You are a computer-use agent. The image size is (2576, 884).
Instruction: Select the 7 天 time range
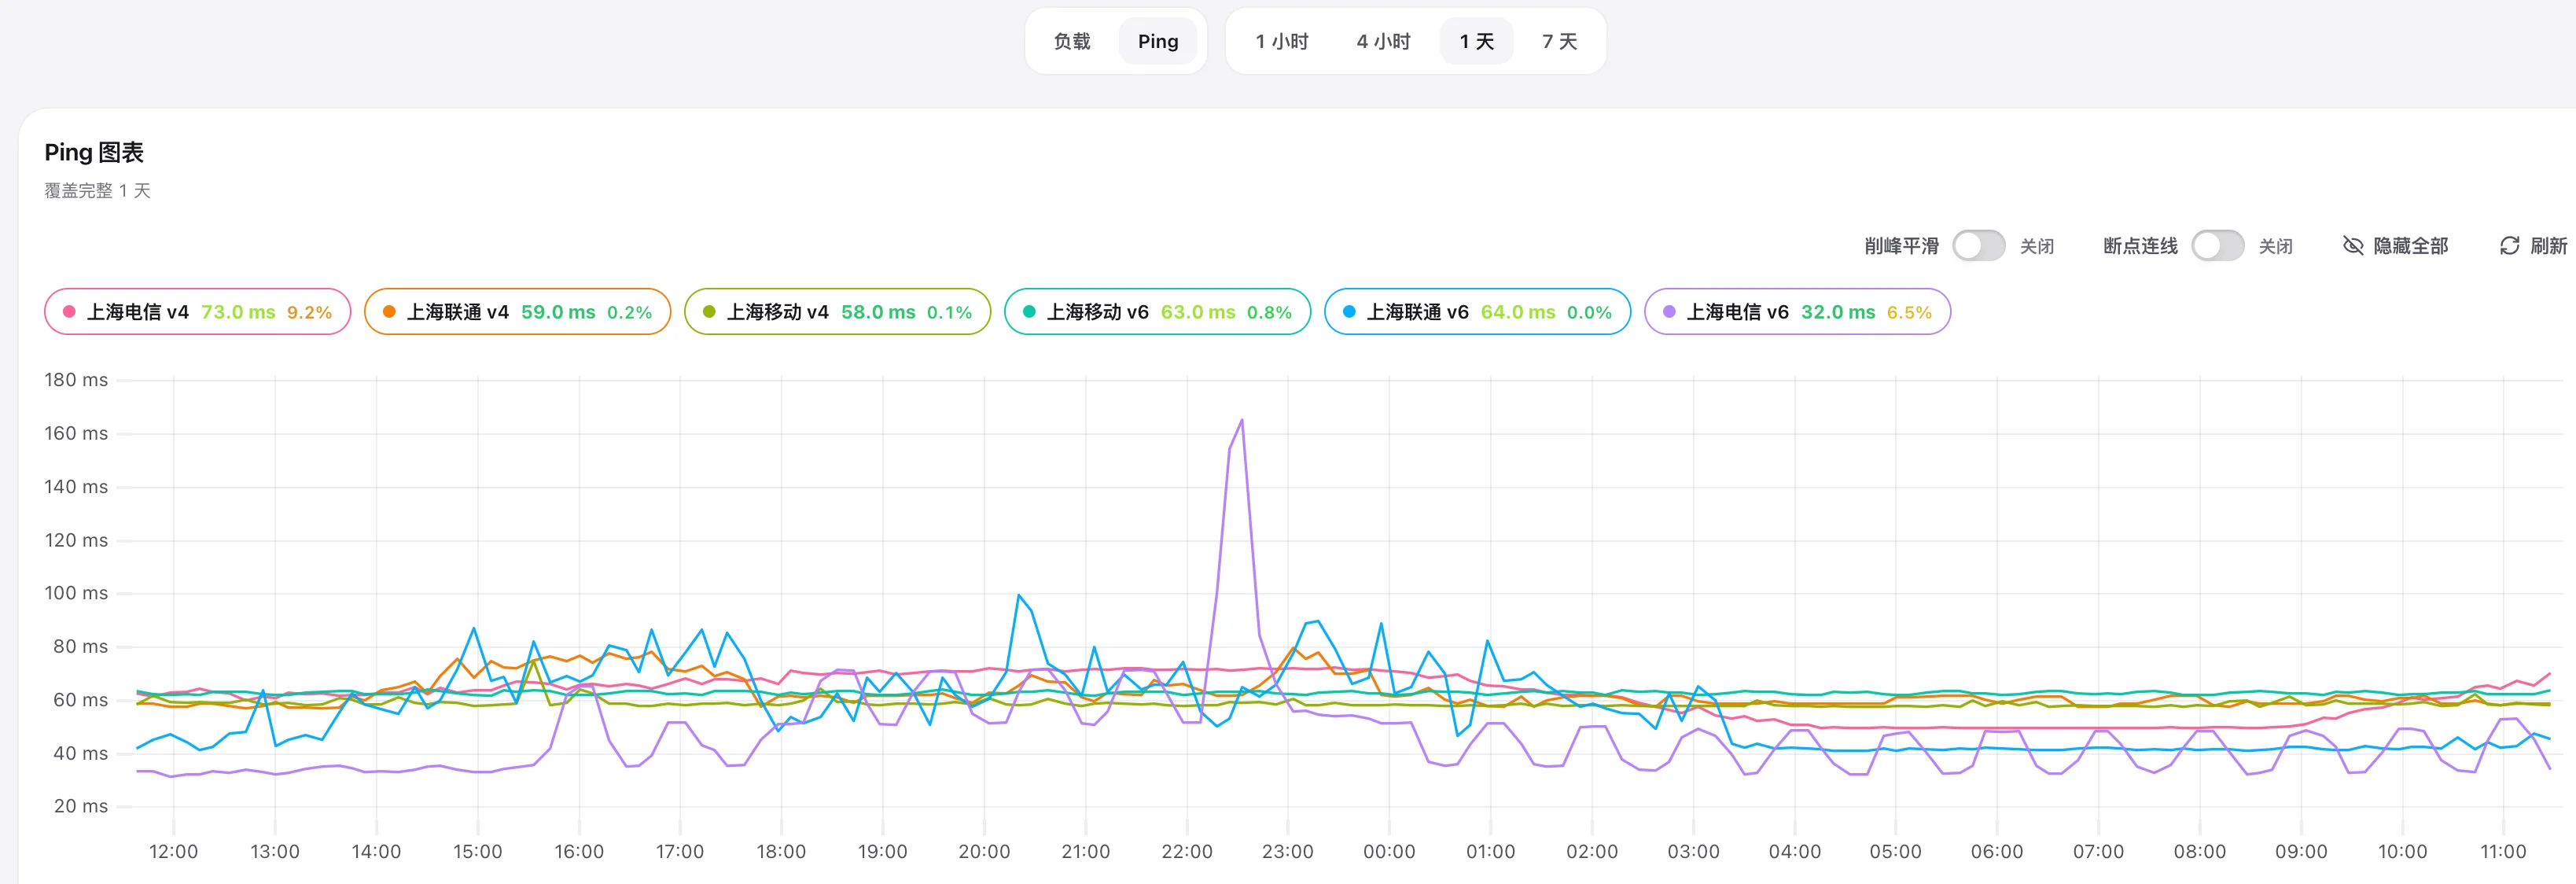[1559, 41]
